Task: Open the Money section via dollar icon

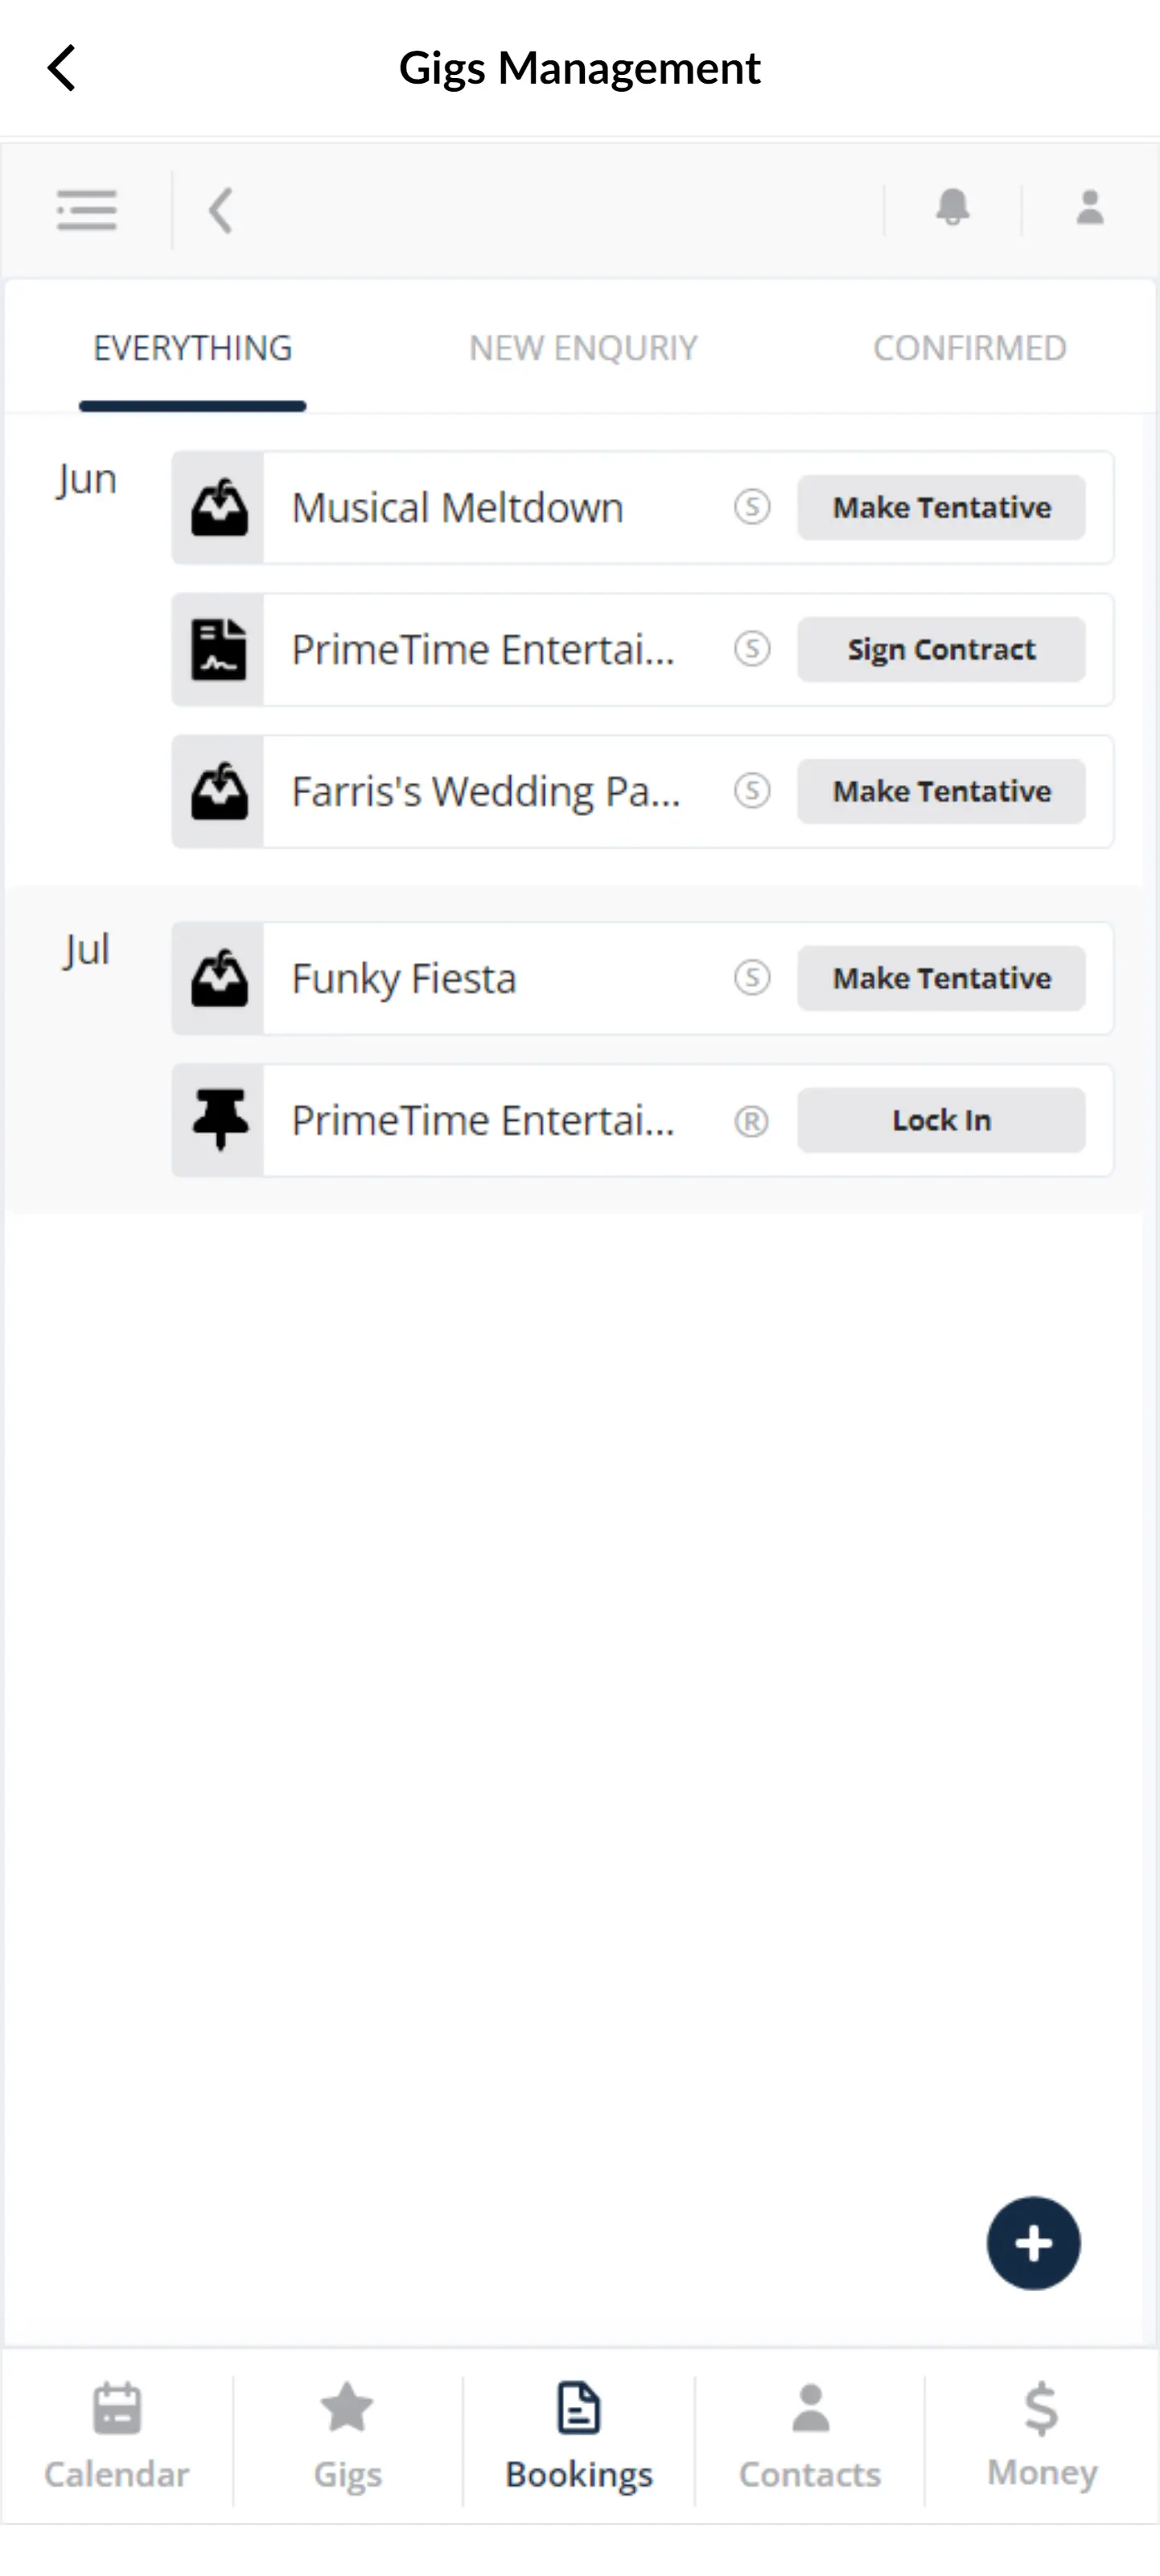Action: 1040,2440
